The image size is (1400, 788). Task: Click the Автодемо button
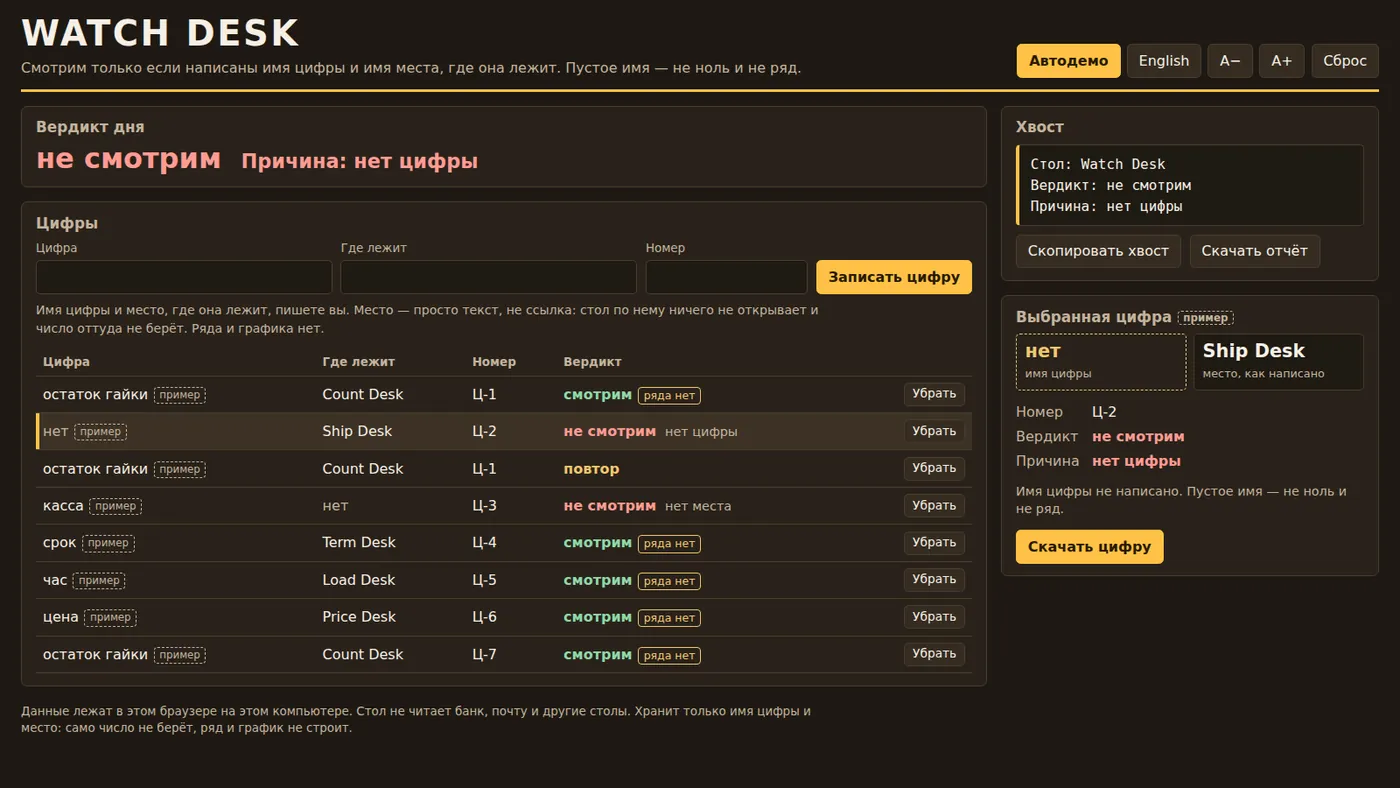coord(1068,61)
